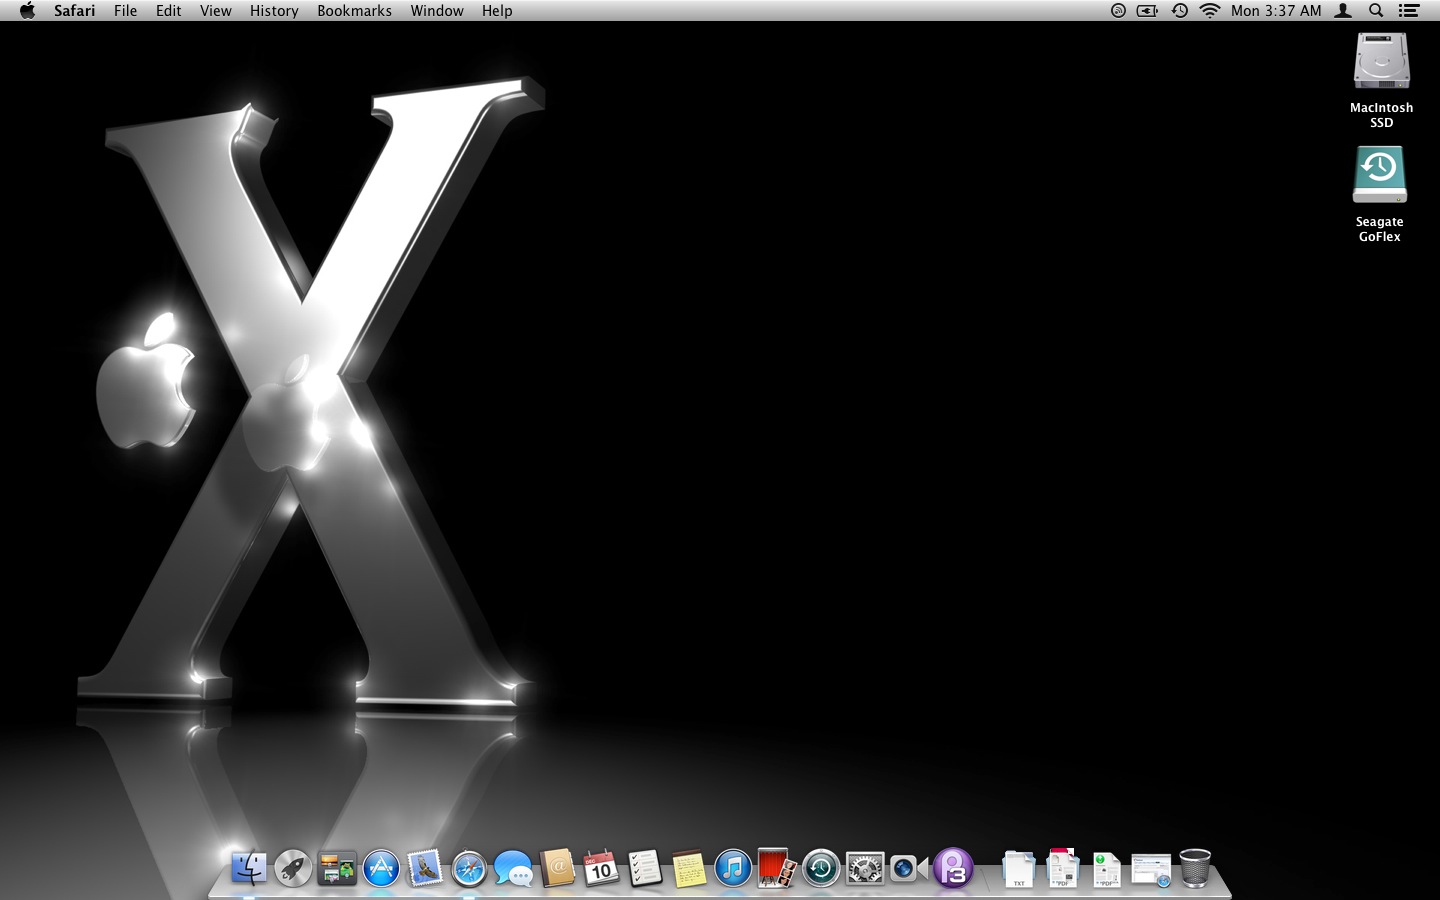The width and height of the screenshot is (1440, 900).
Task: Open the History menu
Action: (274, 11)
